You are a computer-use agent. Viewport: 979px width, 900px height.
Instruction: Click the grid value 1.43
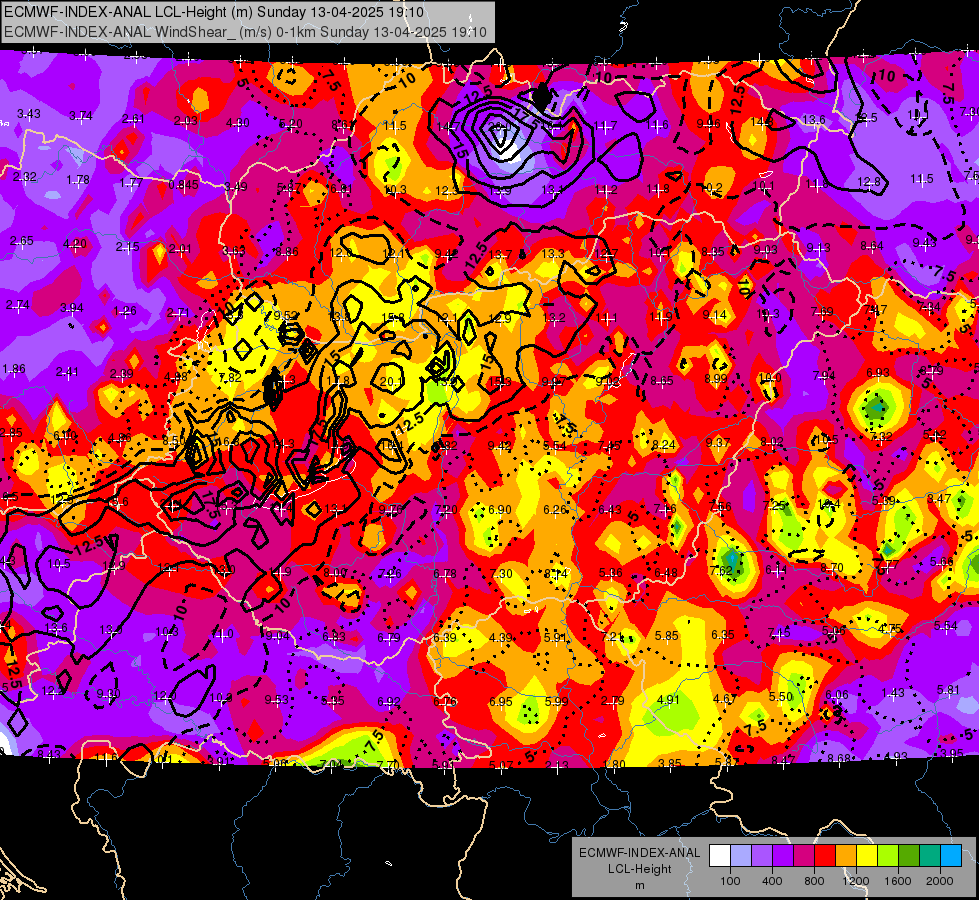[893, 693]
